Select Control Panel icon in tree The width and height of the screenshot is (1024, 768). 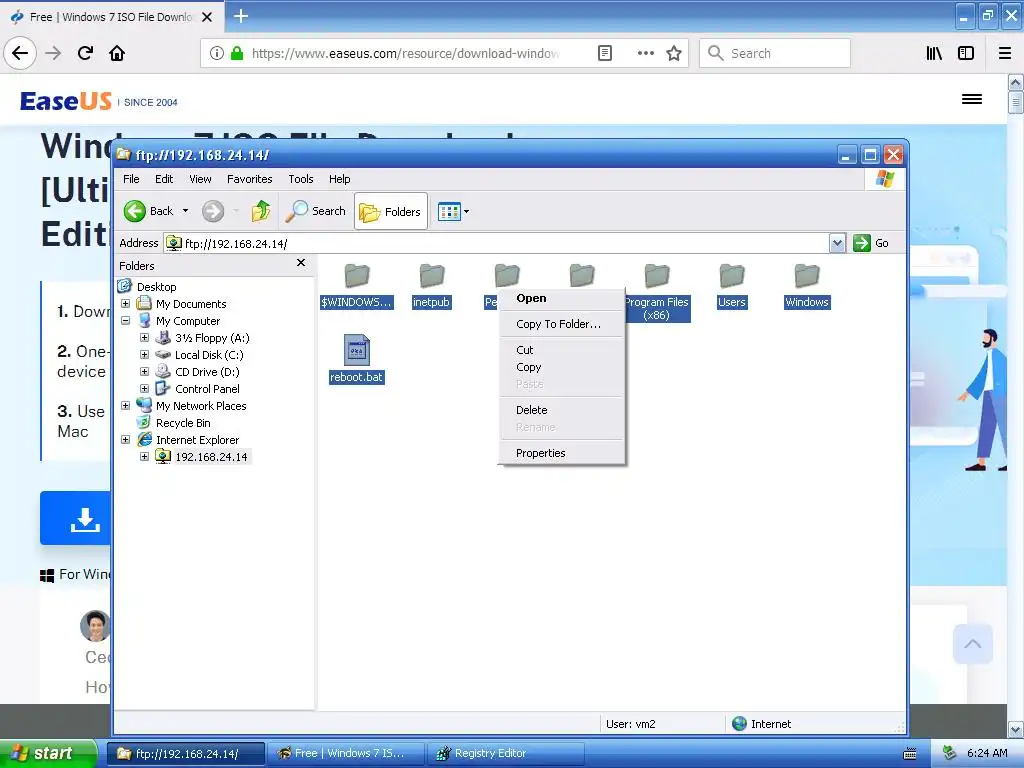pos(163,389)
